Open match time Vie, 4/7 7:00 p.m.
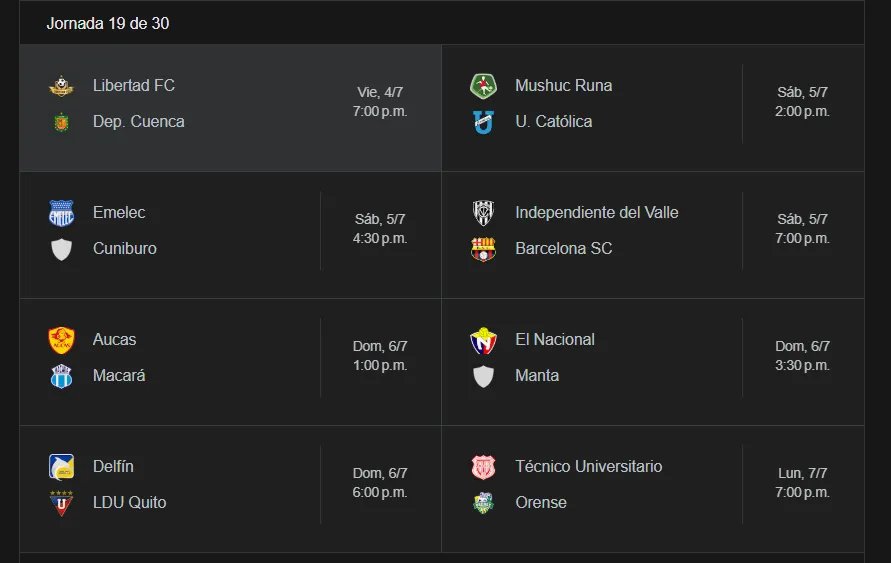 [380, 102]
